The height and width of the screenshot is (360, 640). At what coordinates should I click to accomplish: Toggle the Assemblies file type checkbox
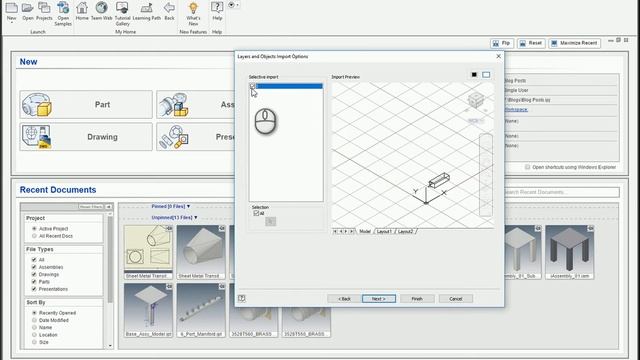click(34, 267)
